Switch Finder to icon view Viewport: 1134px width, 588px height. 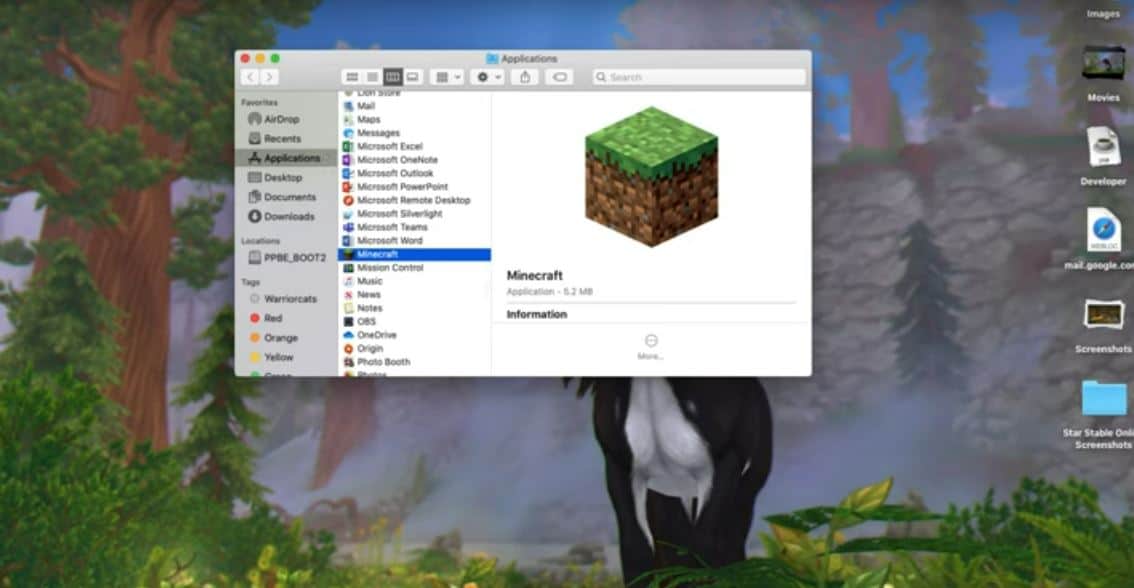(352, 77)
